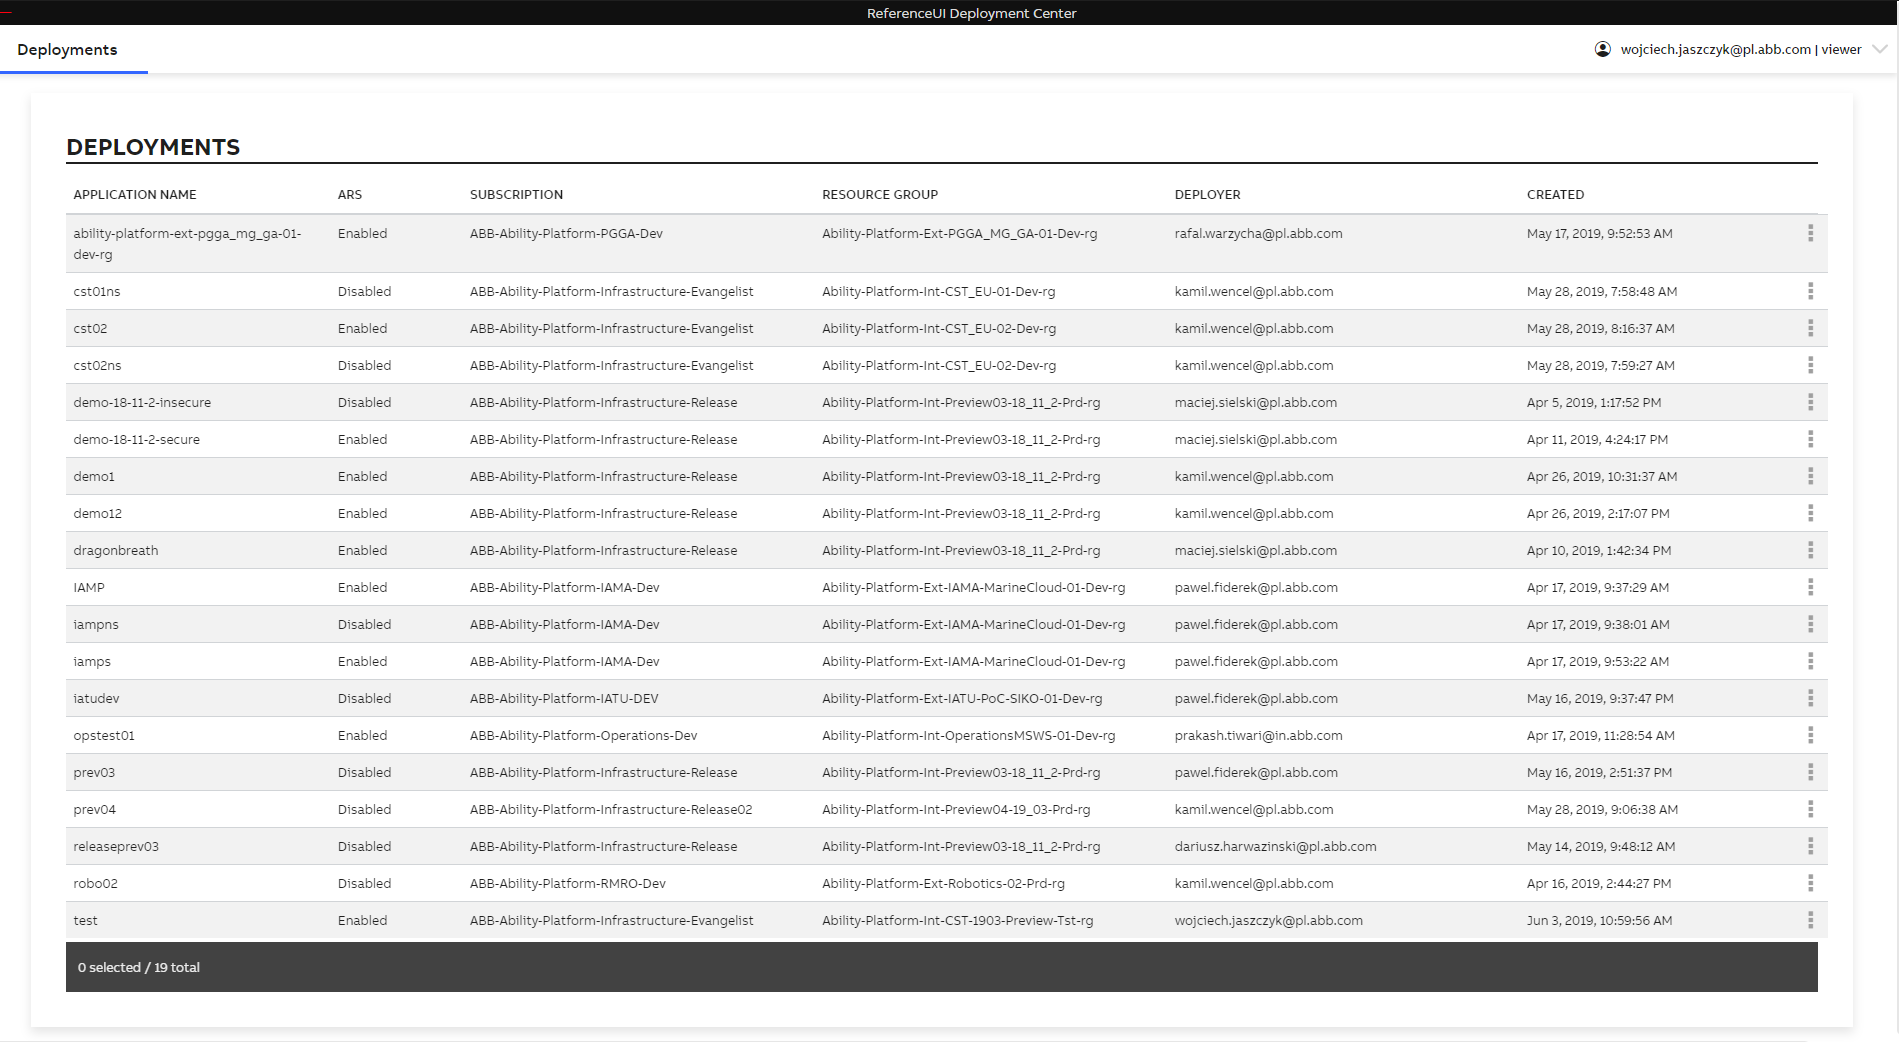Open three-dot menu for opstest01 row
This screenshot has width=1899, height=1042.
tap(1810, 735)
